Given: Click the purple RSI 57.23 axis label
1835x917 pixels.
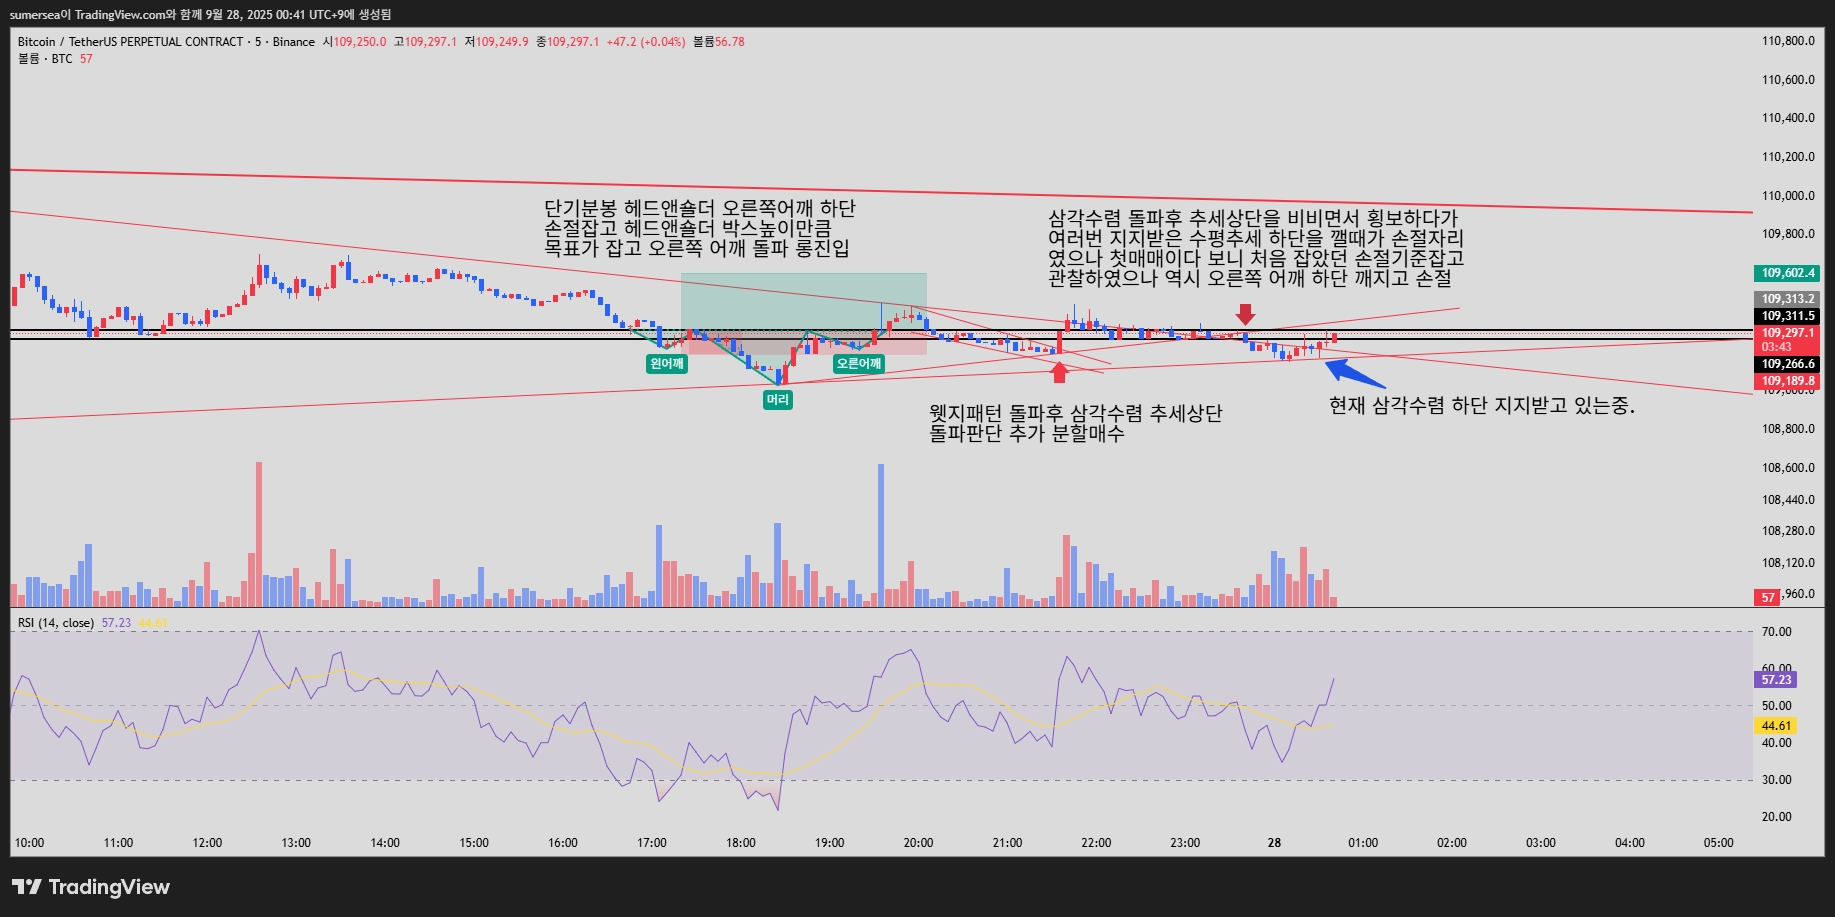Looking at the screenshot, I should [1776, 680].
